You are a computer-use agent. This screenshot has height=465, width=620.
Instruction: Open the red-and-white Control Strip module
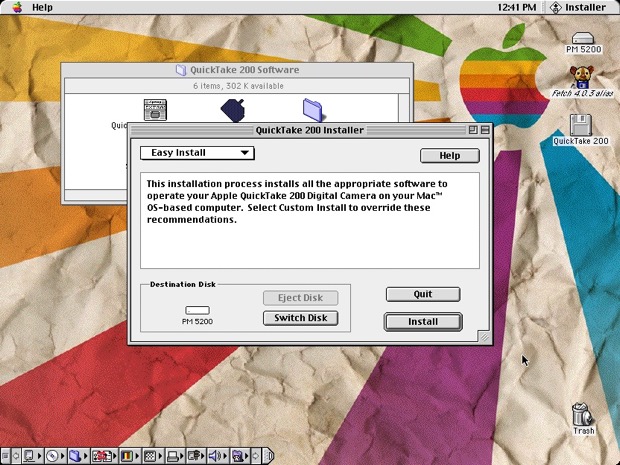click(x=104, y=456)
